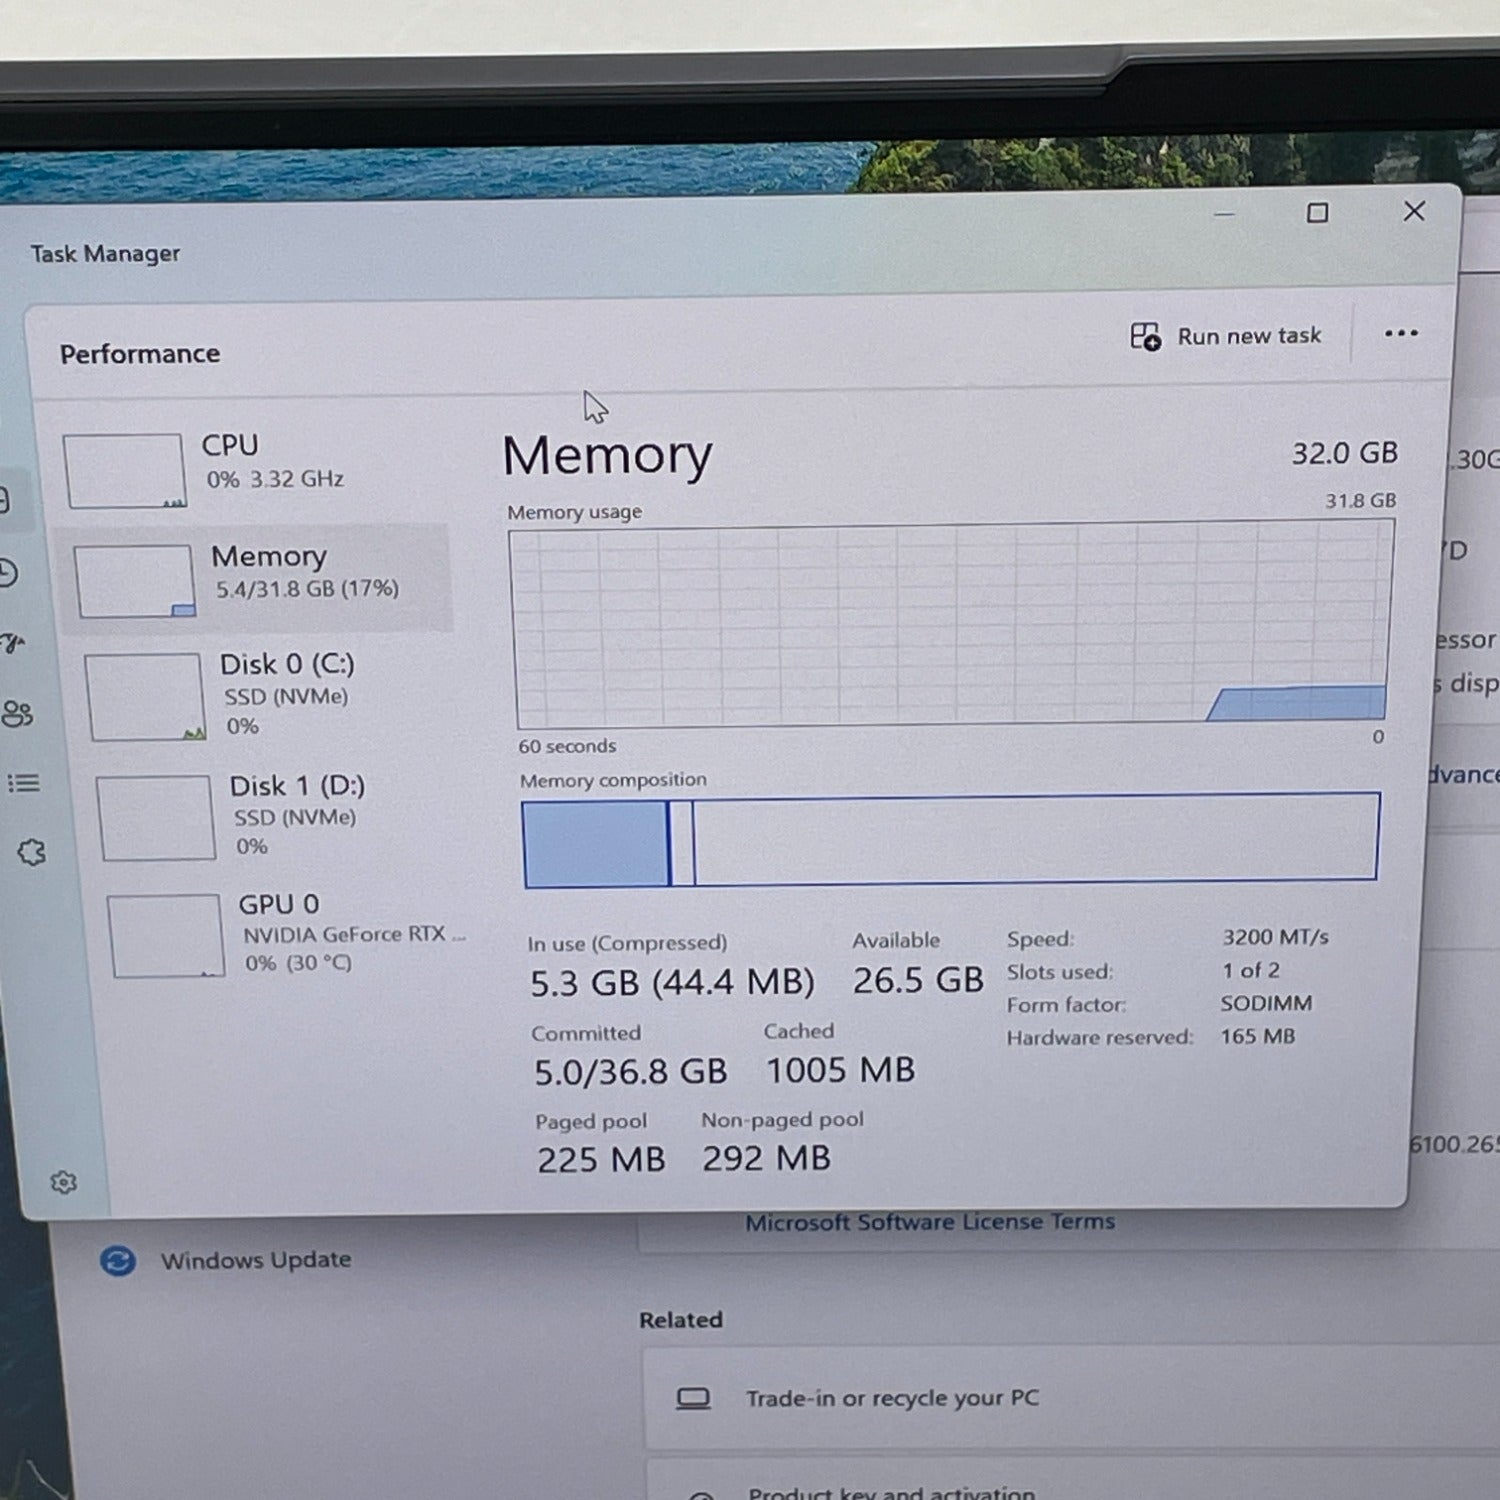The width and height of the screenshot is (1500, 1500).
Task: Open Trade-in or recycle your PC
Action: pyautogui.click(x=891, y=1398)
